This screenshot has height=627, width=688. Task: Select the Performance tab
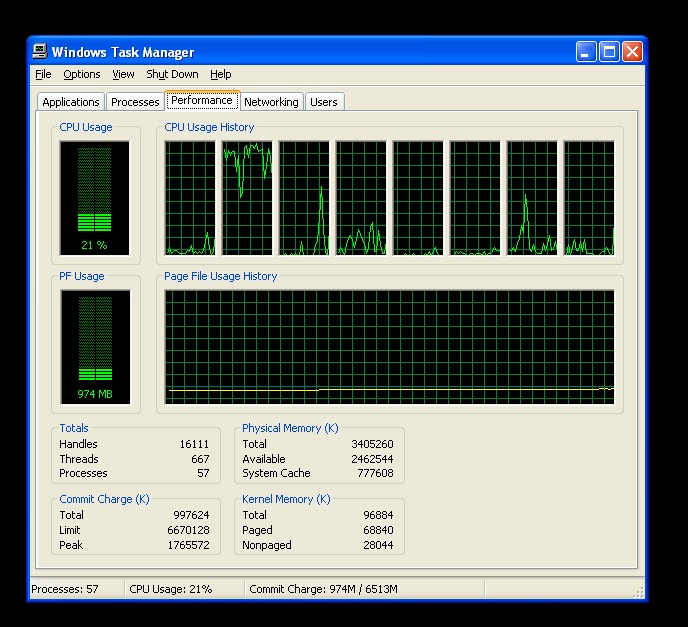(202, 100)
